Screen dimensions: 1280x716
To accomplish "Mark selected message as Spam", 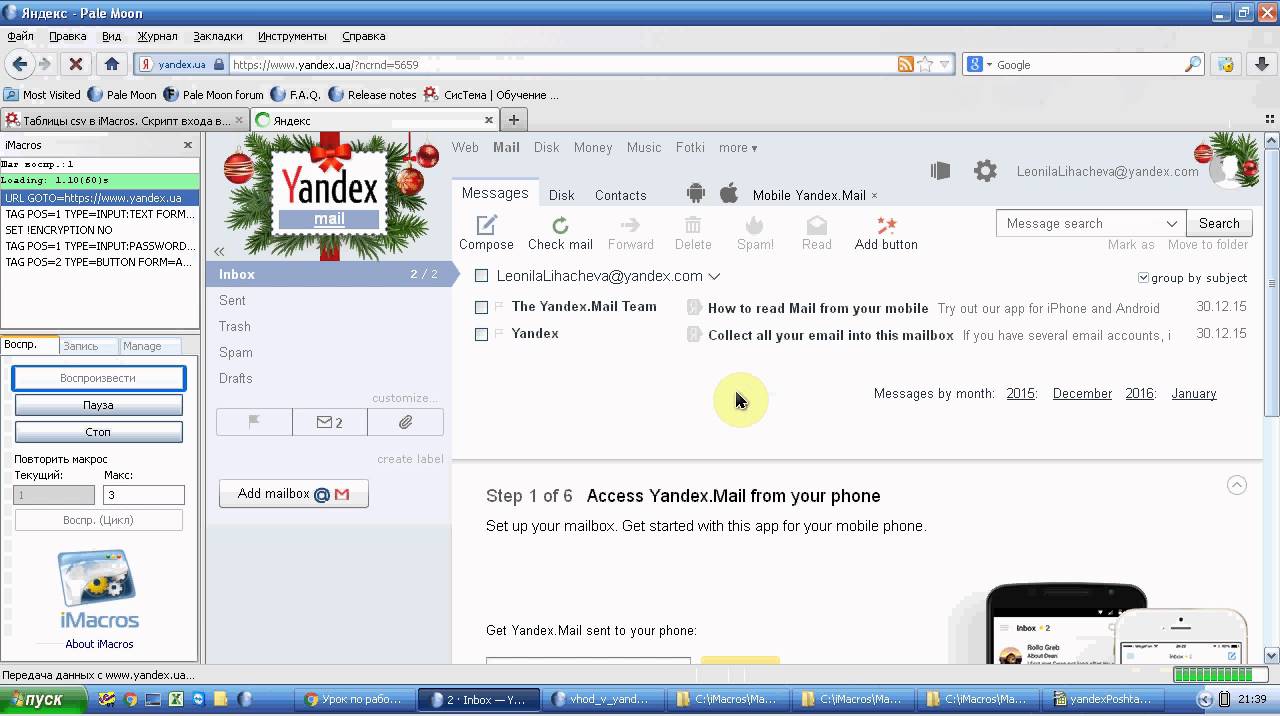I will tap(755, 233).
